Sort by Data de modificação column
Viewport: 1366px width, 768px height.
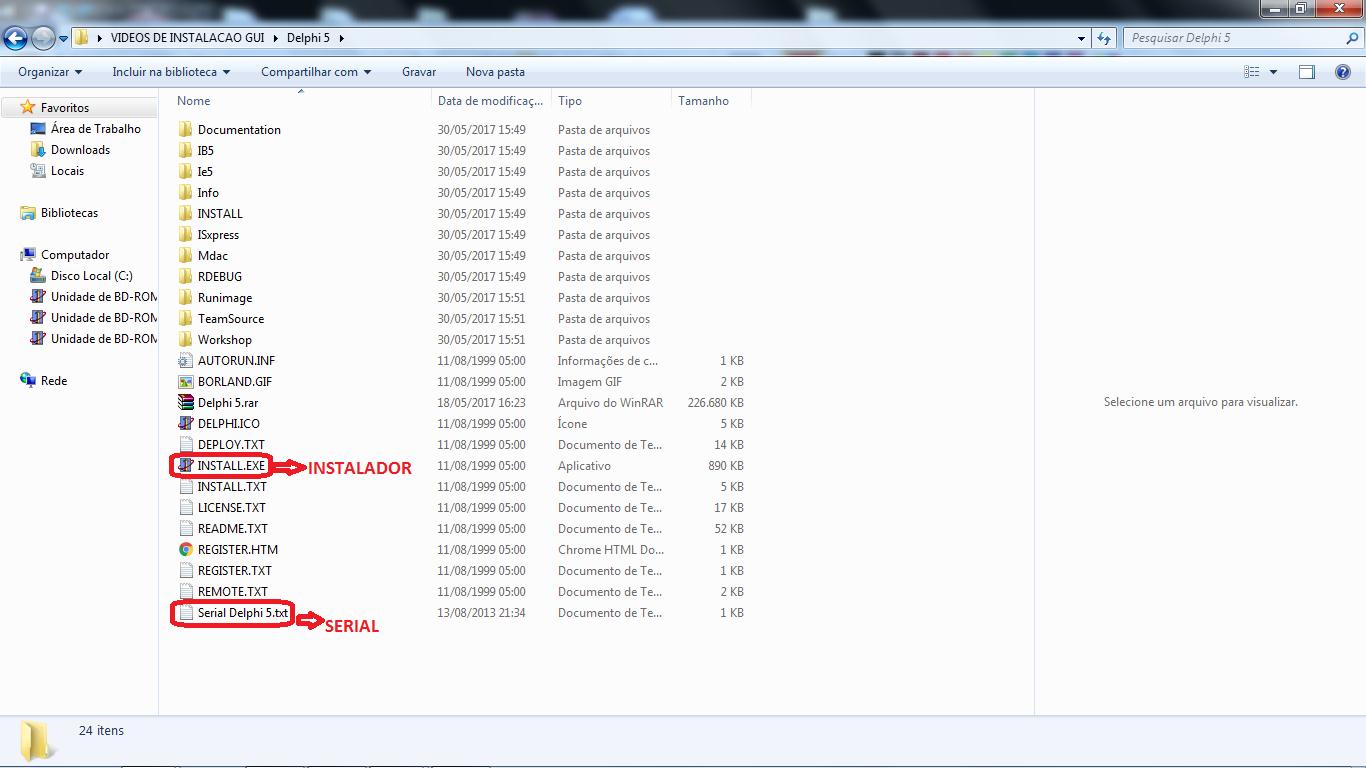[491, 100]
